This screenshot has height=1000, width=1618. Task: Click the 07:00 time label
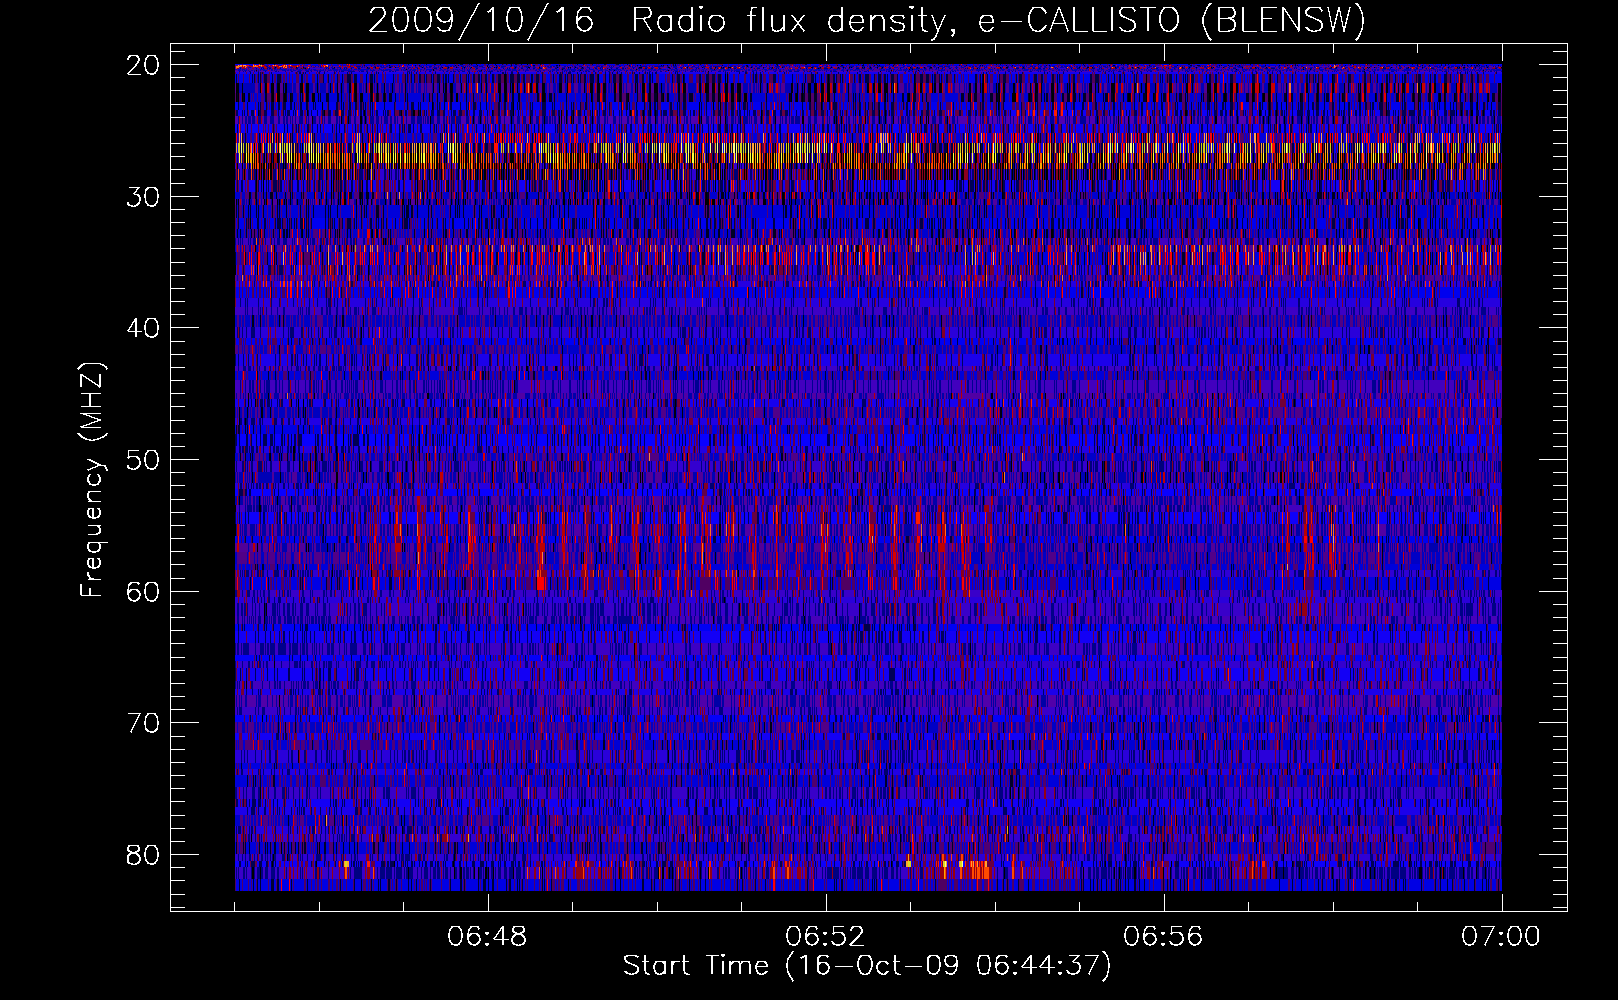[x=1501, y=937]
